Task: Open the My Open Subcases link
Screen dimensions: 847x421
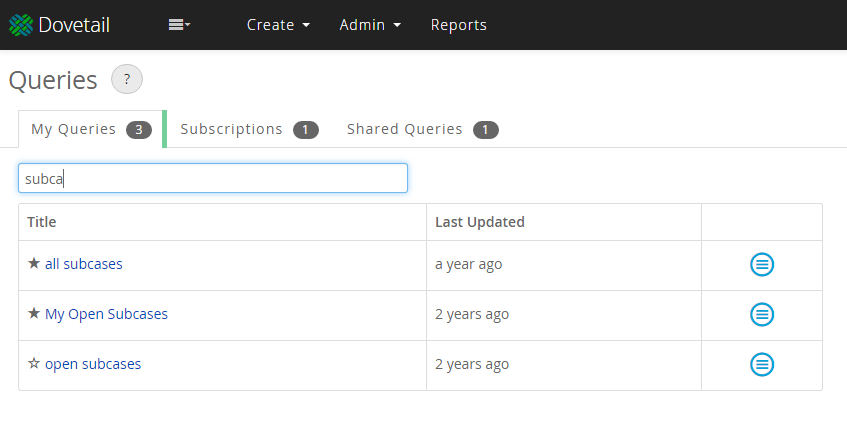Action: (x=106, y=314)
